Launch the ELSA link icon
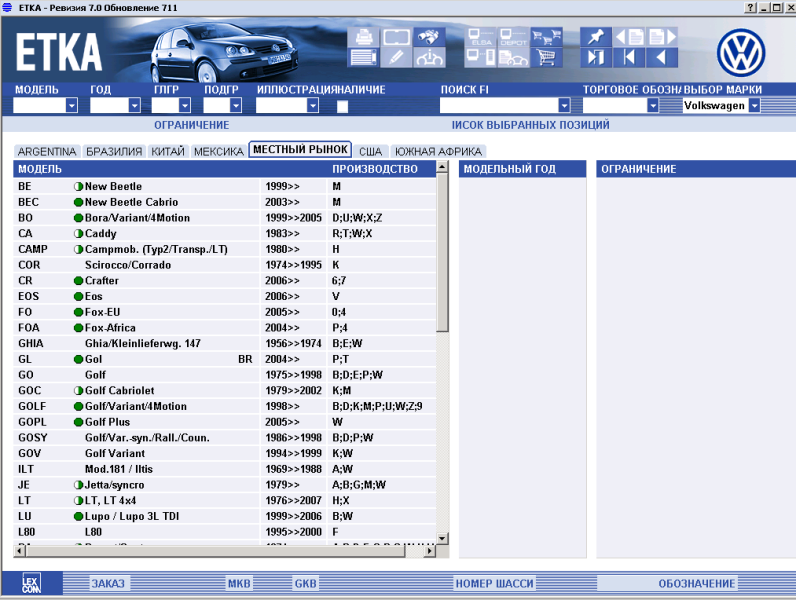796x600 pixels. (x=480, y=37)
